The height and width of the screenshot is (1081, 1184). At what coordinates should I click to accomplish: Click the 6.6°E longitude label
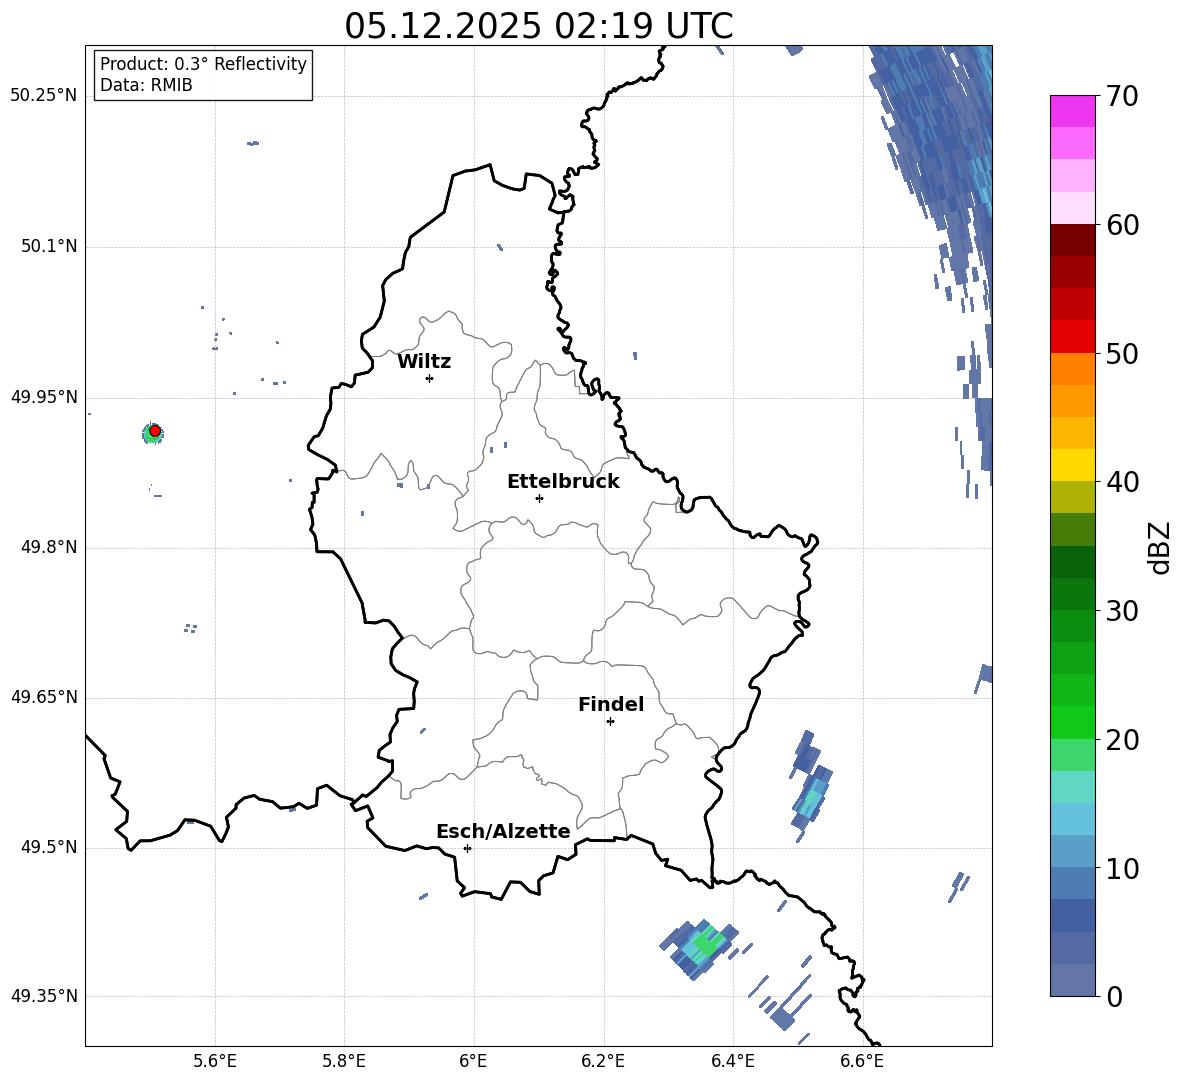coord(862,1061)
